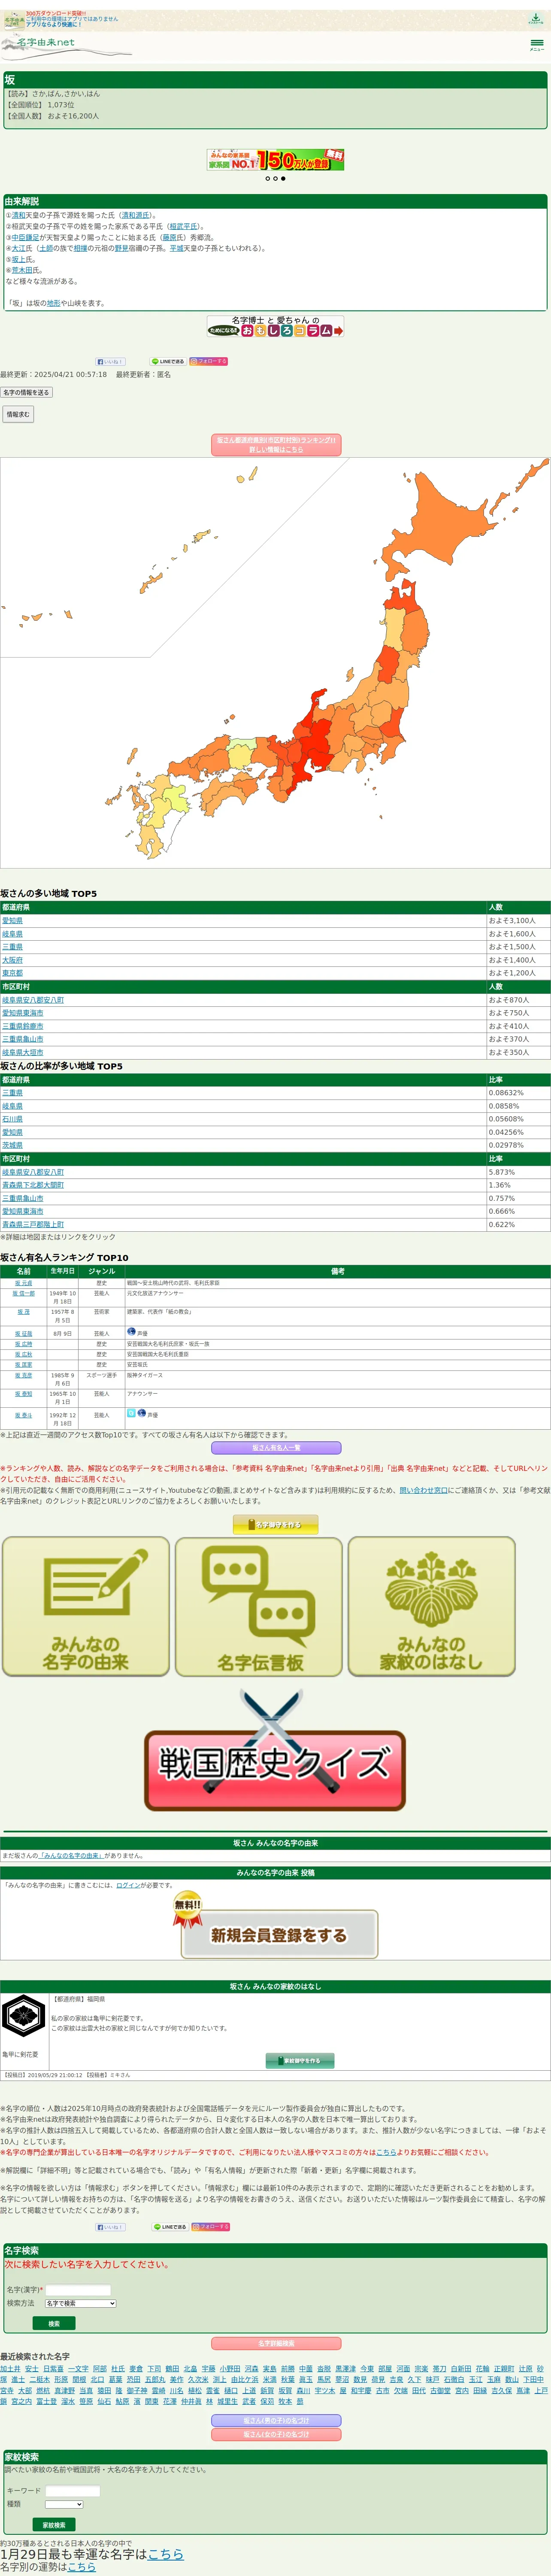Focus the キーワード input field
The image size is (551, 2576).
[x=72, y=2491]
